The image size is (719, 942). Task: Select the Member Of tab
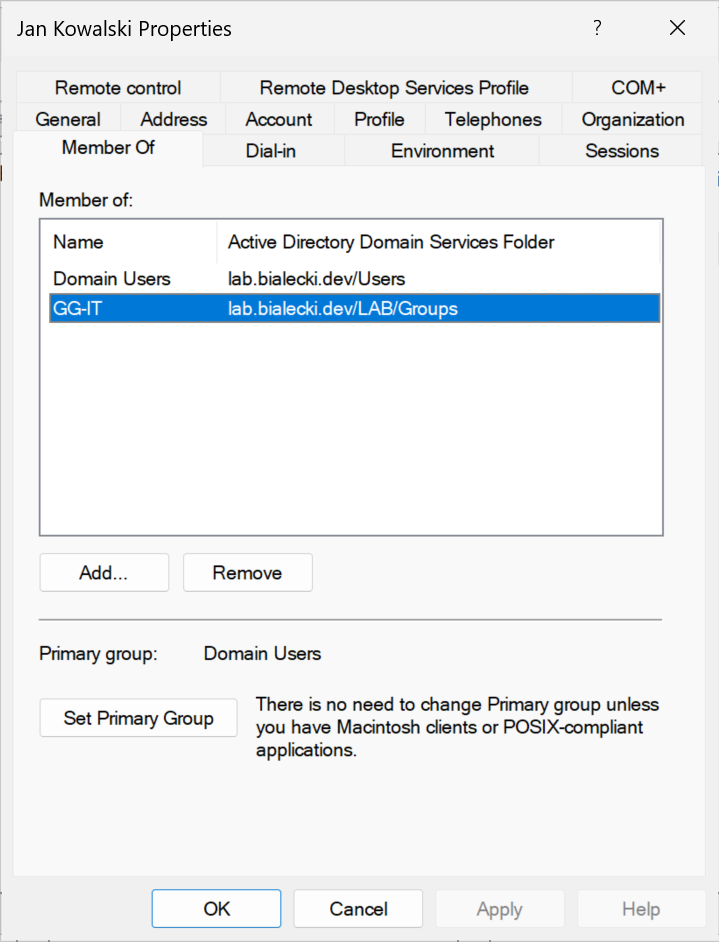click(108, 148)
